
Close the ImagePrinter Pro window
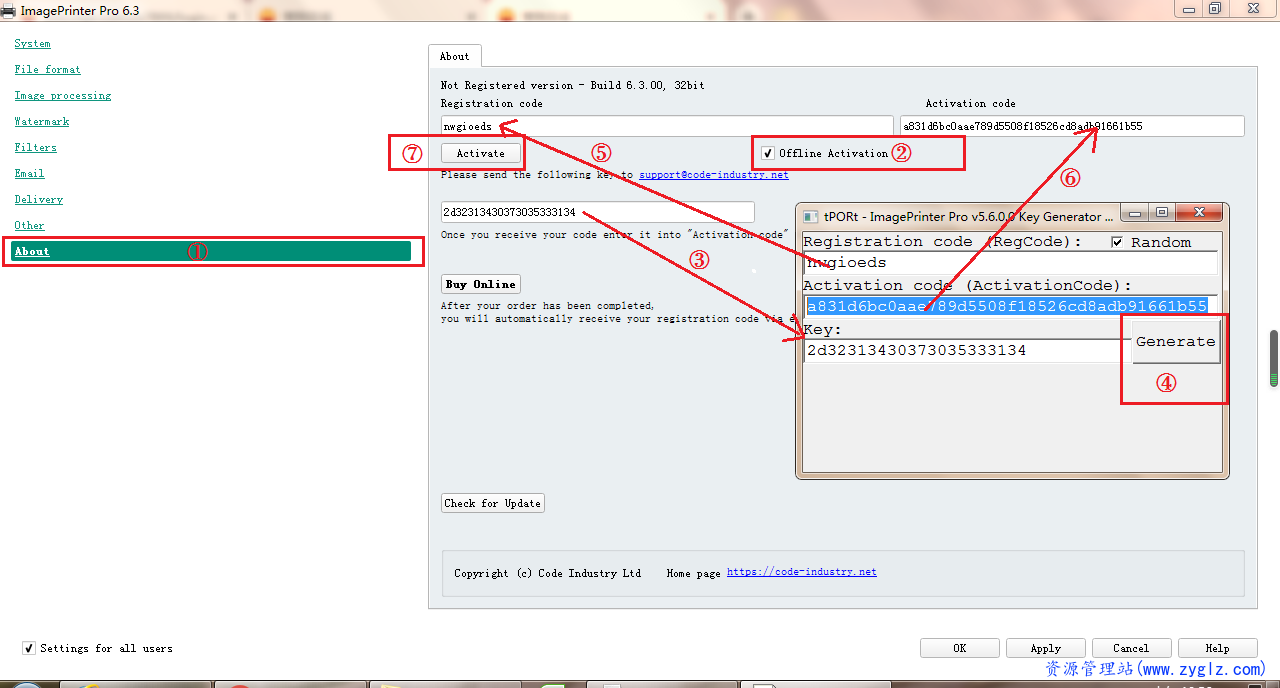(x=1253, y=8)
